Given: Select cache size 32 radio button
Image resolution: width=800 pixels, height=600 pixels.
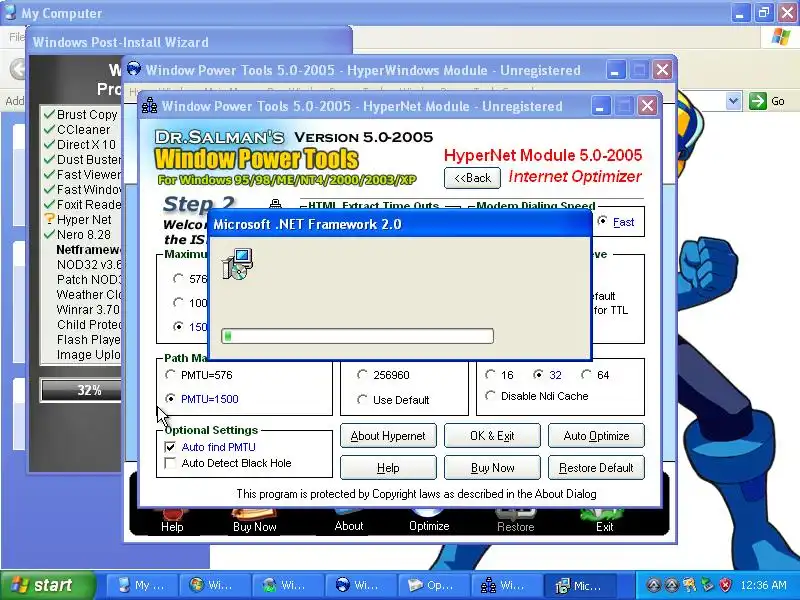Looking at the screenshot, I should click(538, 374).
